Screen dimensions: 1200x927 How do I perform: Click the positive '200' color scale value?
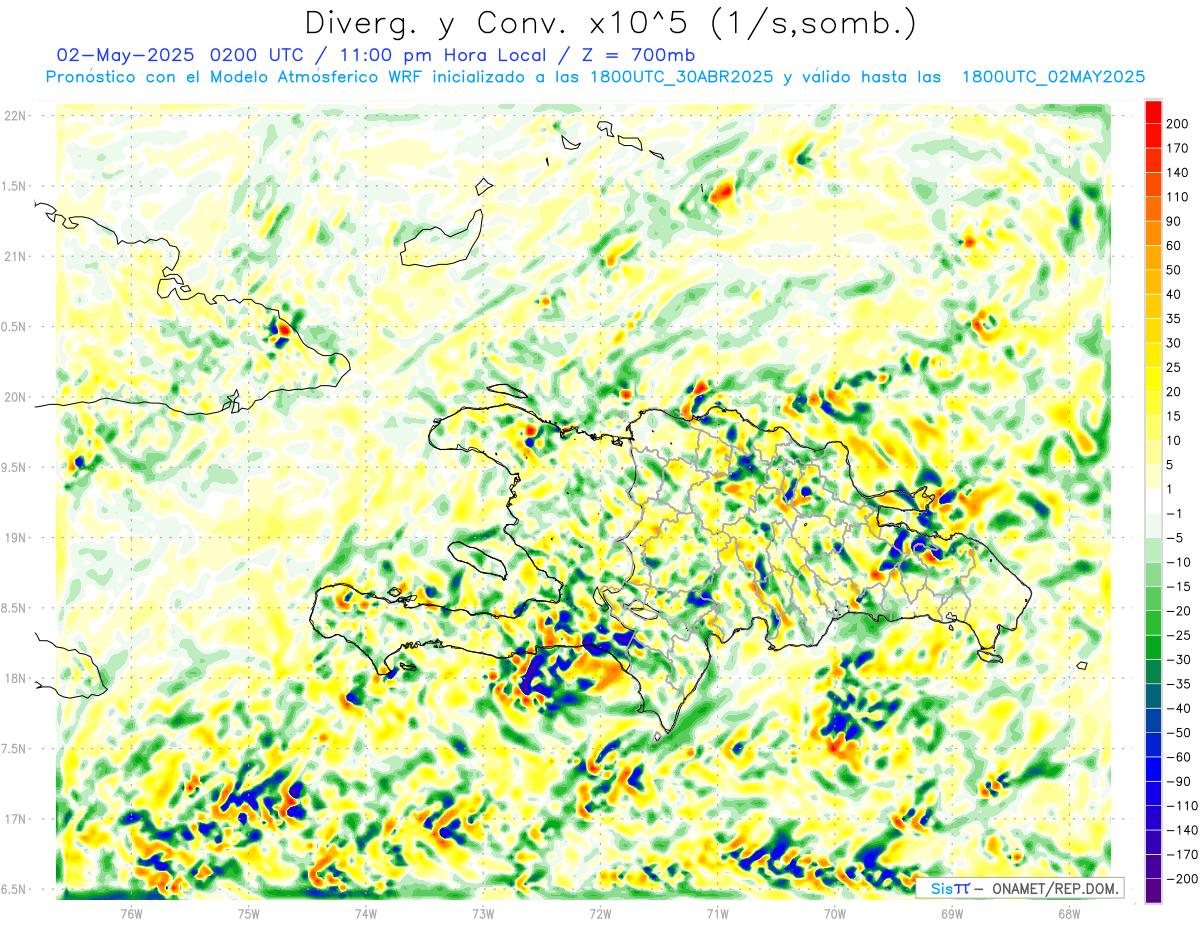click(x=1177, y=124)
